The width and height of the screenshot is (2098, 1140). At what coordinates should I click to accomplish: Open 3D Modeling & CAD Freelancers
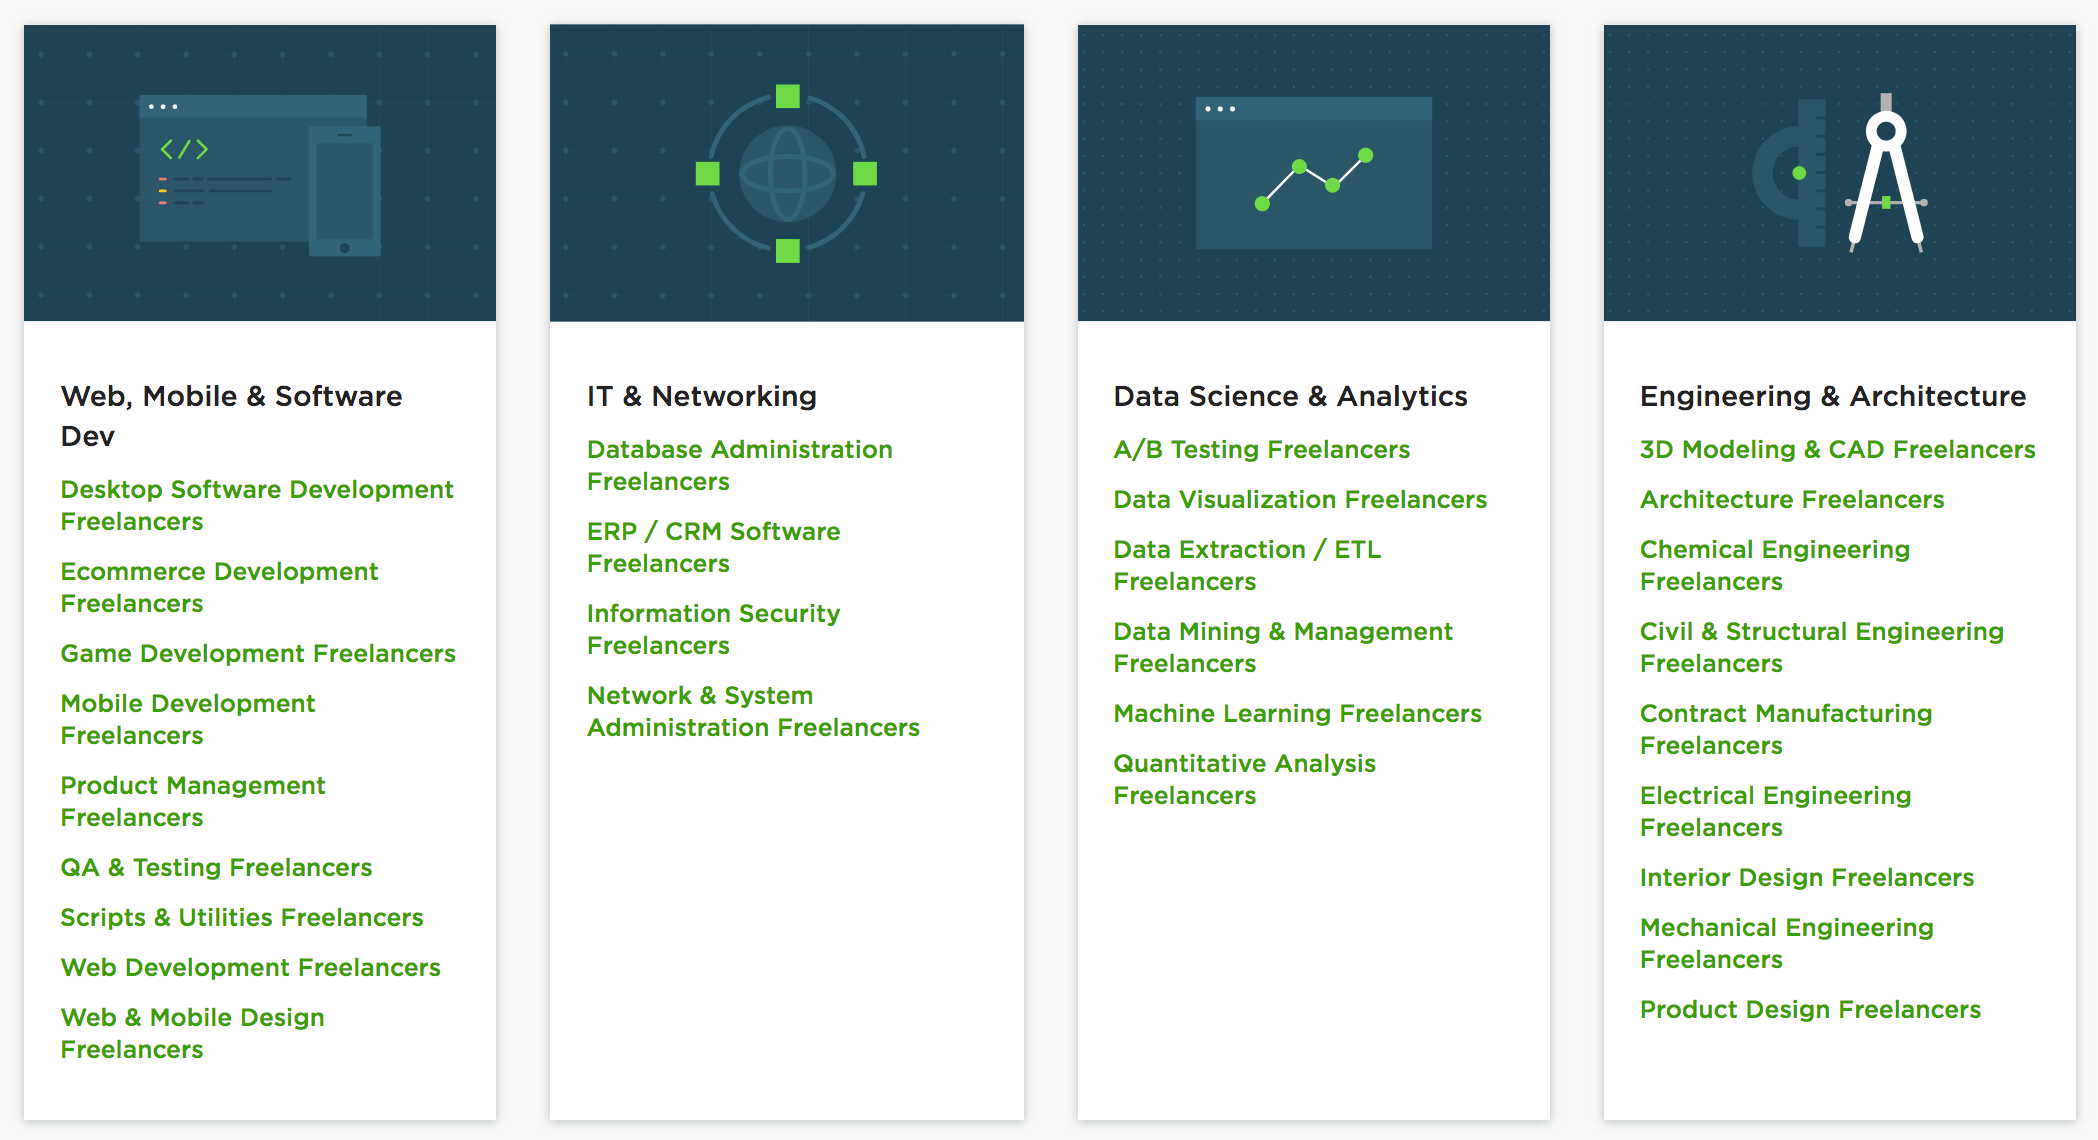[x=1837, y=449]
